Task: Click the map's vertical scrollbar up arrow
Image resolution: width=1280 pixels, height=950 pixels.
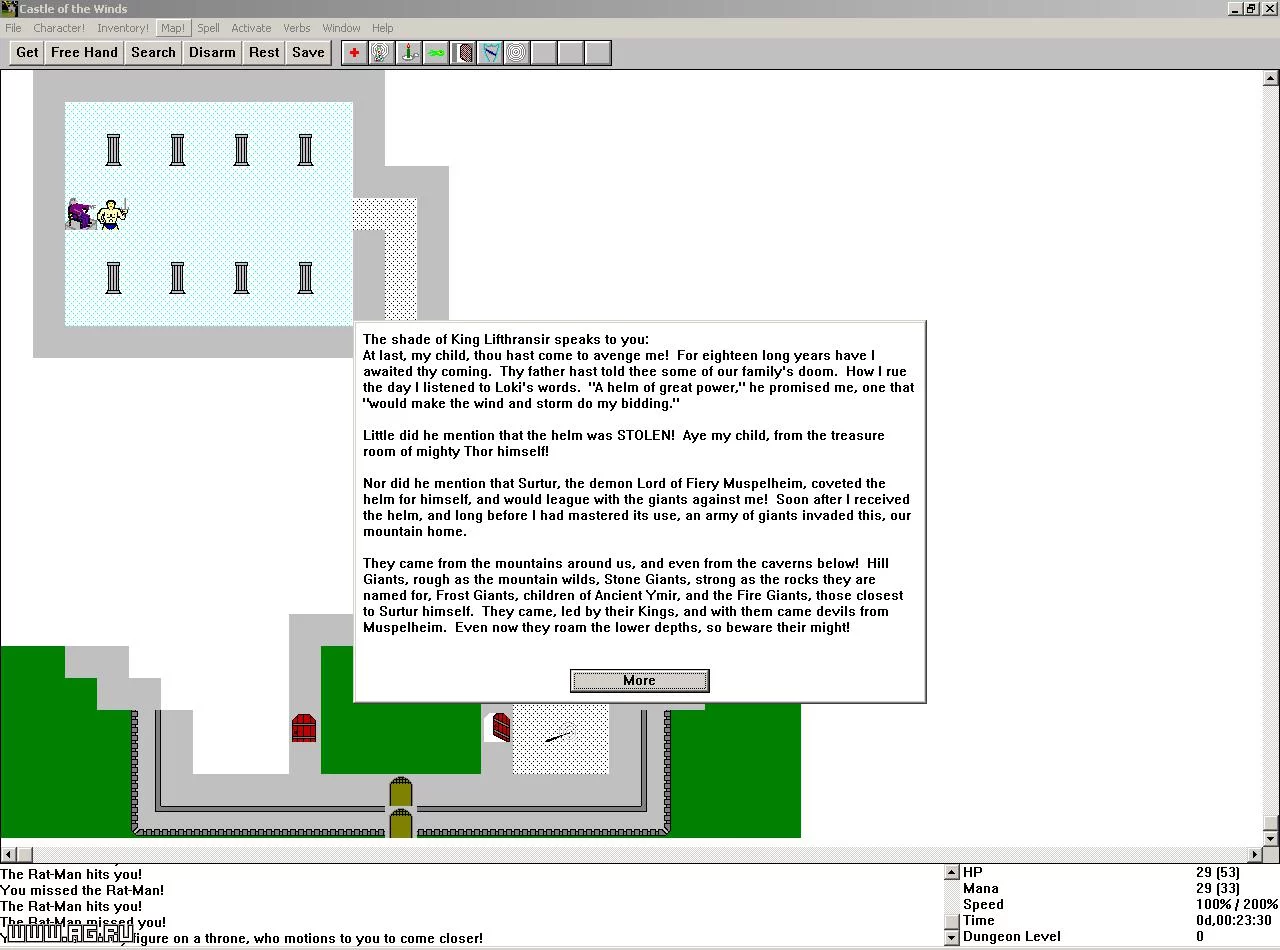Action: [1271, 78]
